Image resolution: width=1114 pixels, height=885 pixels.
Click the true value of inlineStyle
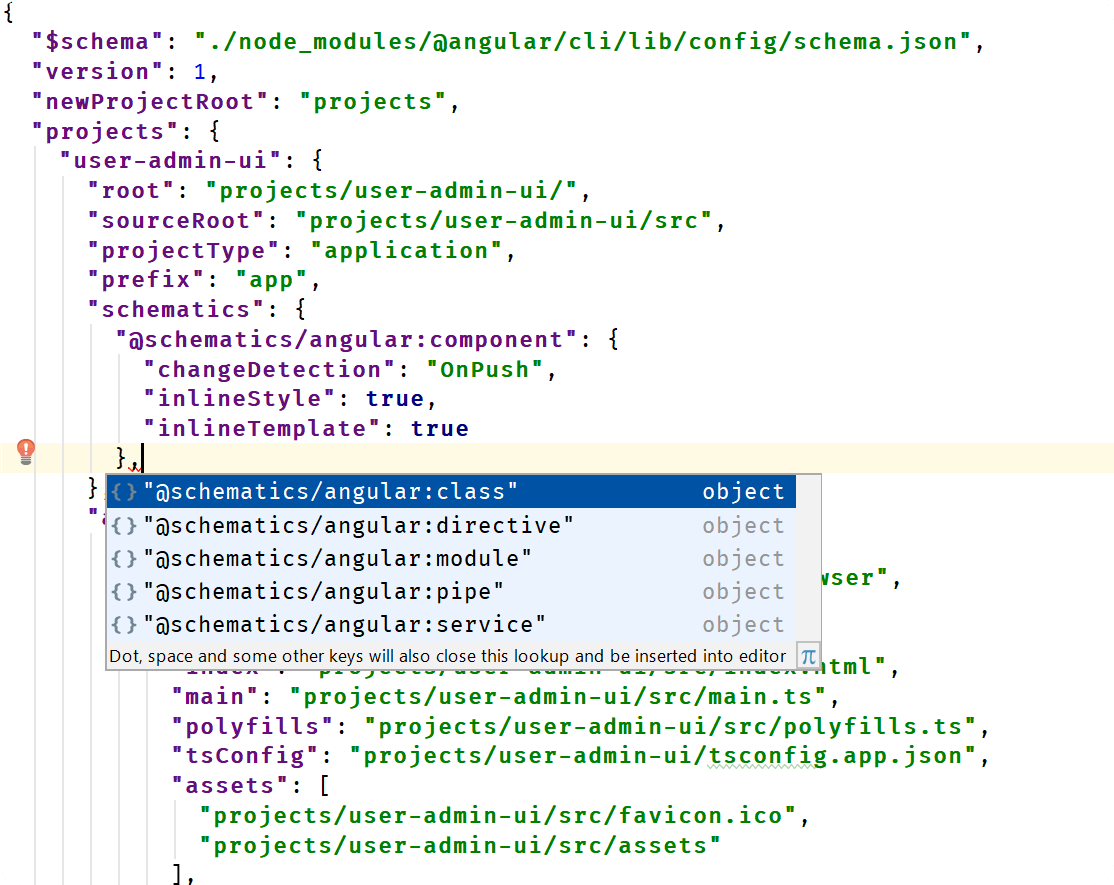click(x=394, y=399)
